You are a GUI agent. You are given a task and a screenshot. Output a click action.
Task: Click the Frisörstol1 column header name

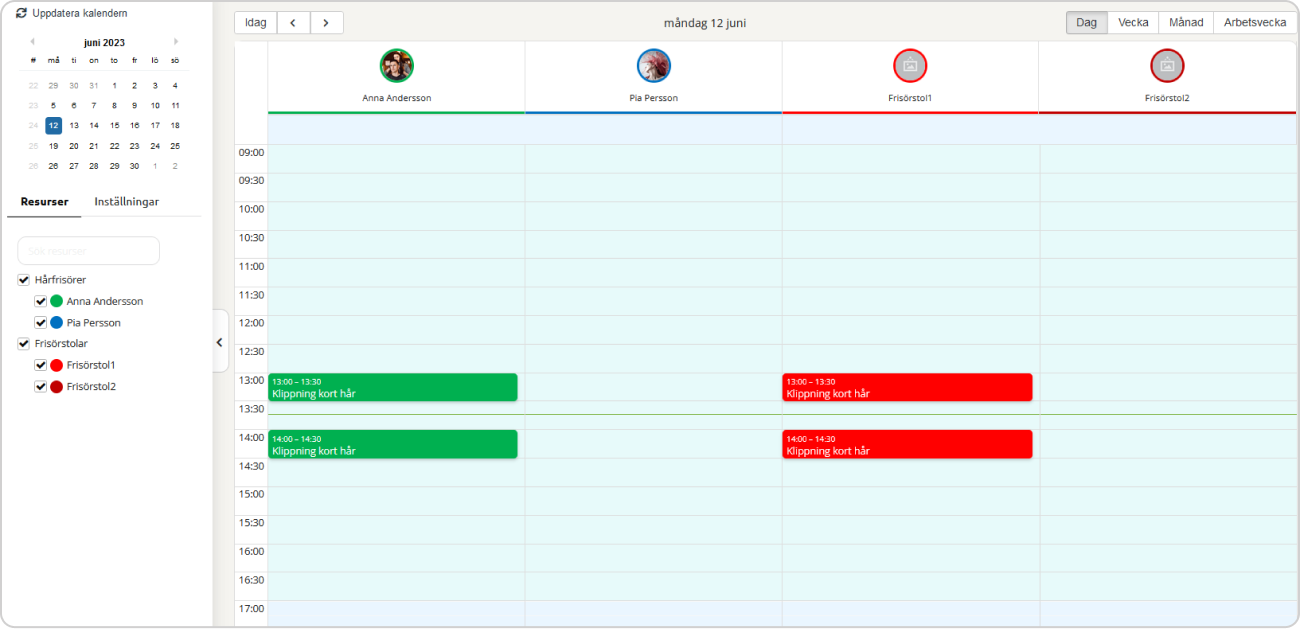910,98
